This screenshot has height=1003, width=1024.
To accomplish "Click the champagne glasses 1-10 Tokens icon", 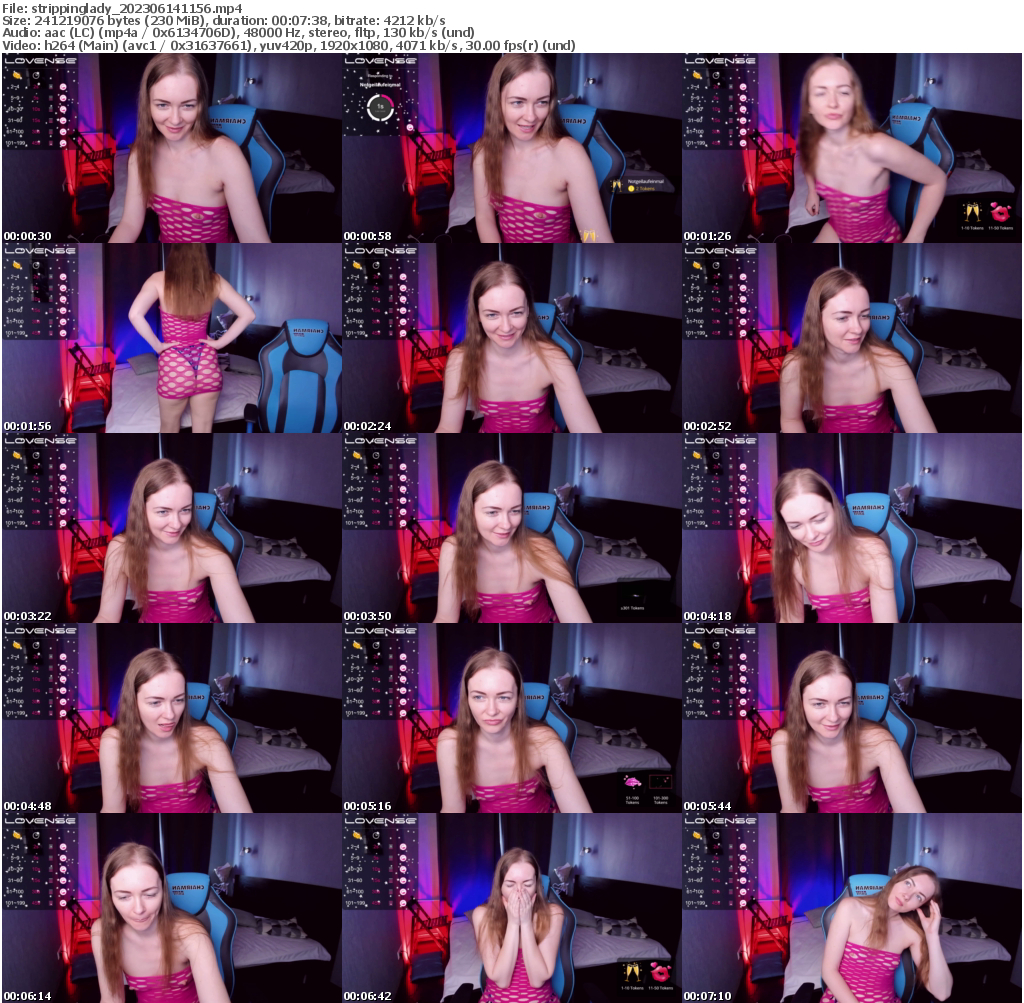I will (x=633, y=972).
